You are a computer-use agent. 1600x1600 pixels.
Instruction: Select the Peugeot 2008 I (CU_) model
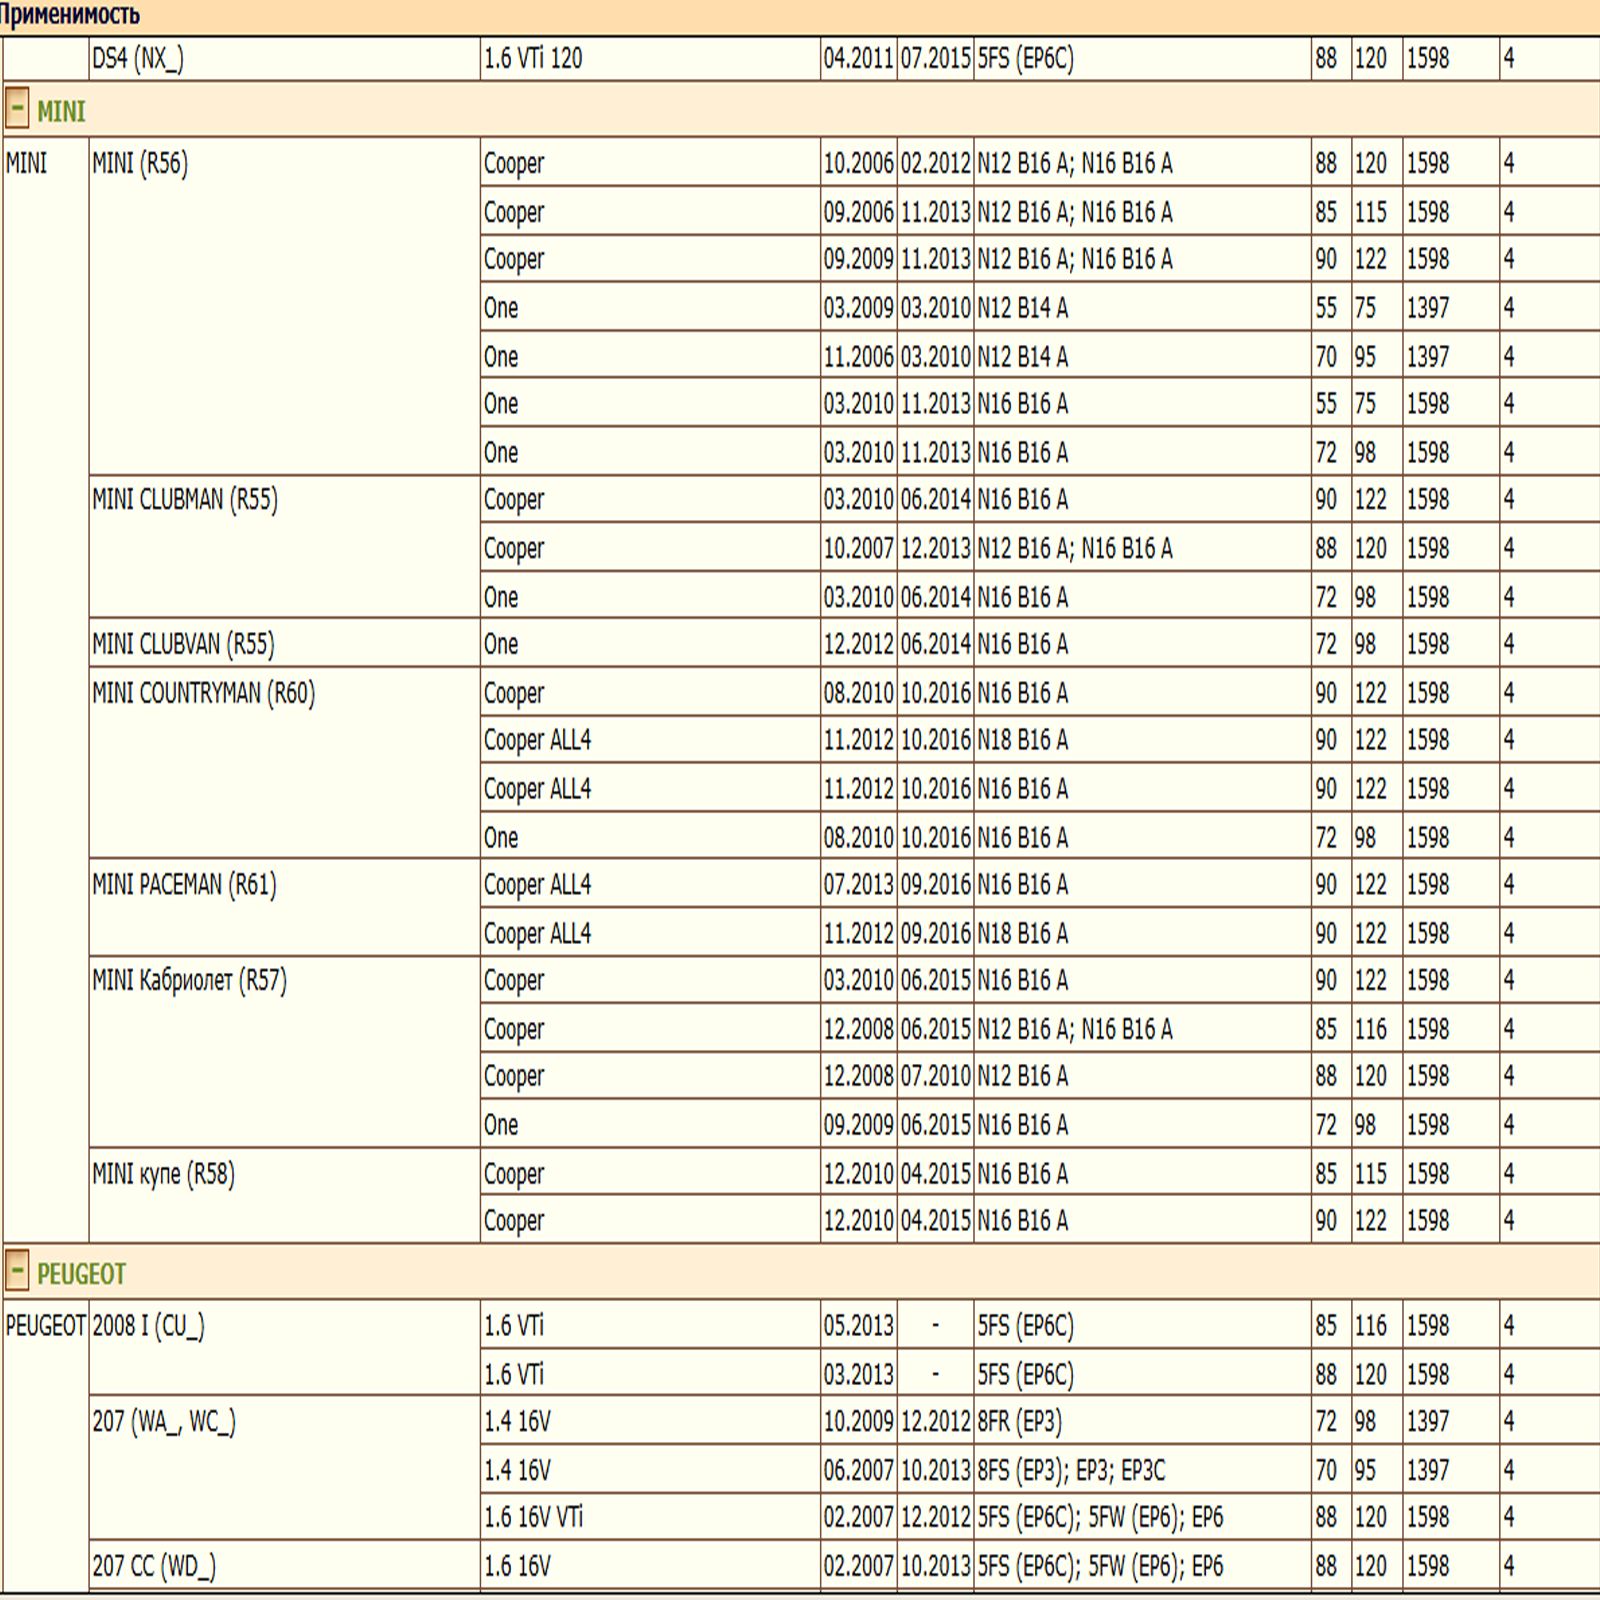148,1326
